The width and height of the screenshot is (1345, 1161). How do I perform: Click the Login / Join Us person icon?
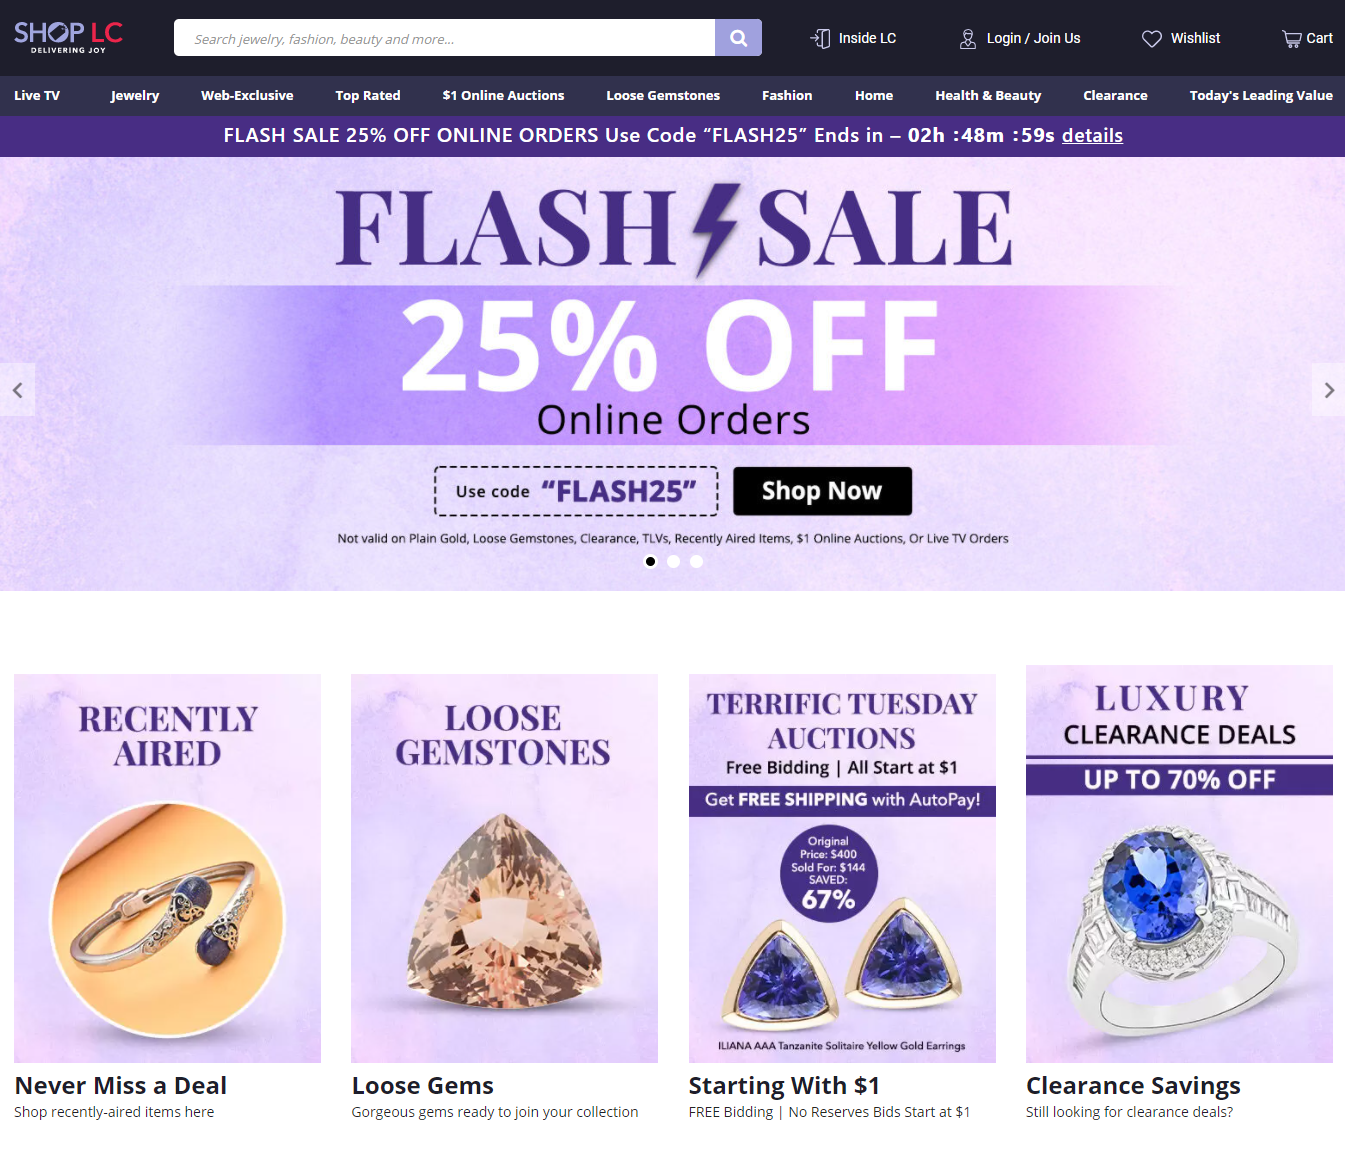[x=968, y=38]
